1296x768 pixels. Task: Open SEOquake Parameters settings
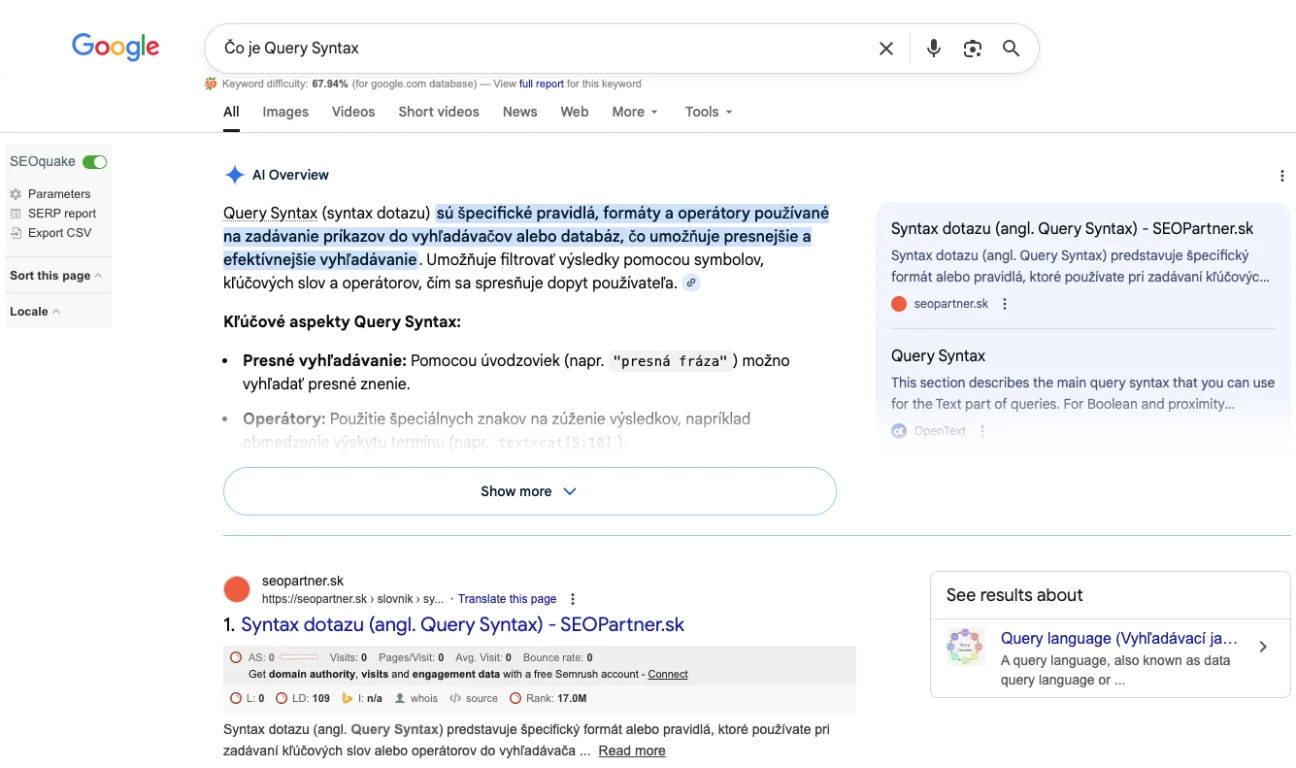point(58,194)
